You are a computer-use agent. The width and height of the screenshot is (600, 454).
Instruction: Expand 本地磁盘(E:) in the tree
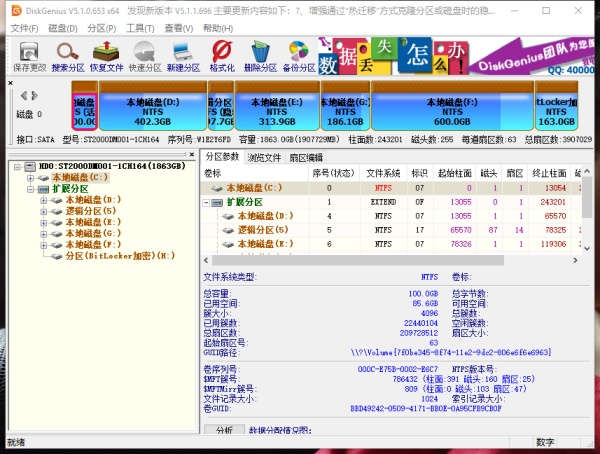point(43,223)
